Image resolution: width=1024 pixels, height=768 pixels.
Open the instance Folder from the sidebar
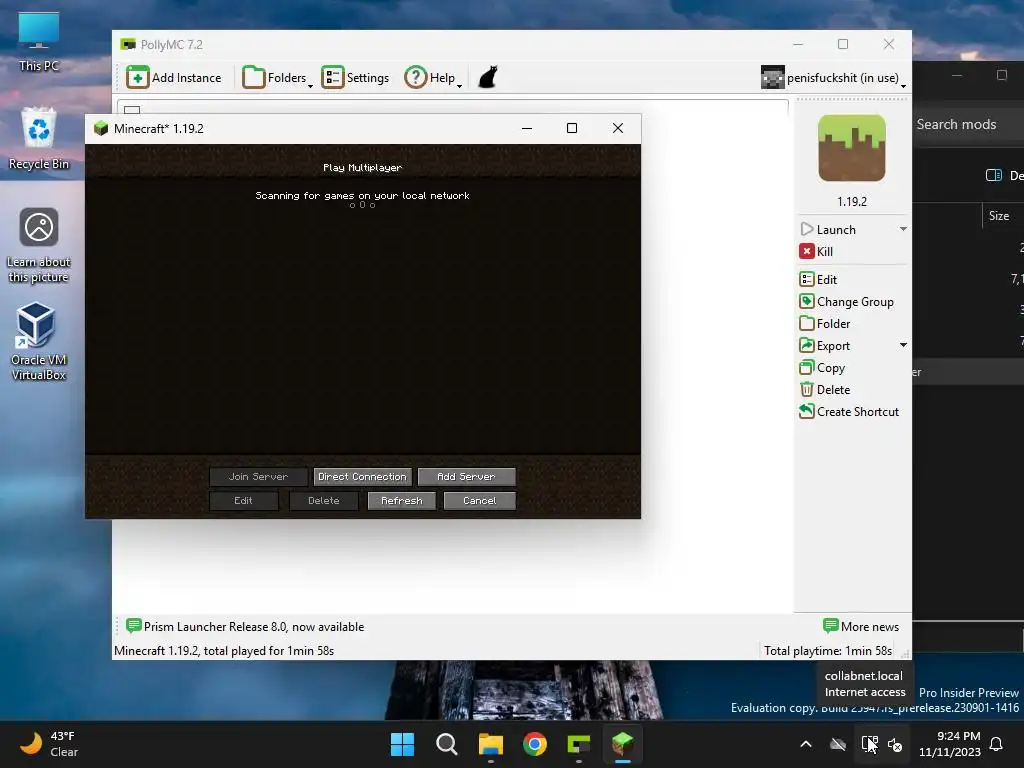[825, 323]
